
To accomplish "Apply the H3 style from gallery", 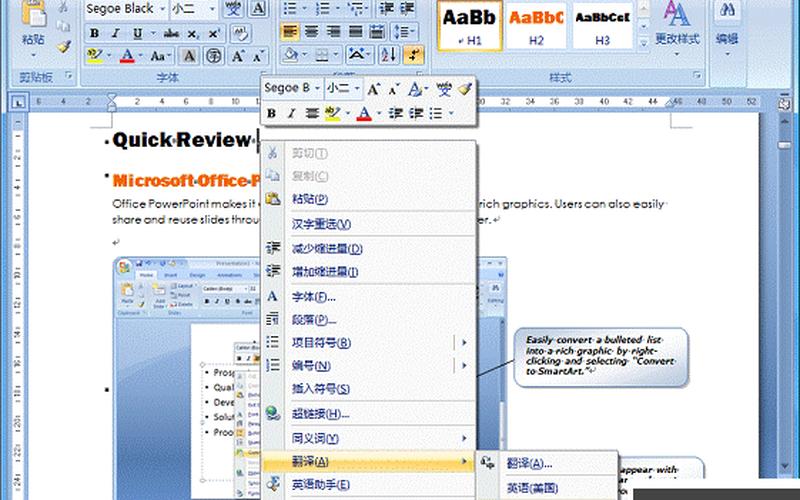I will coord(603,26).
